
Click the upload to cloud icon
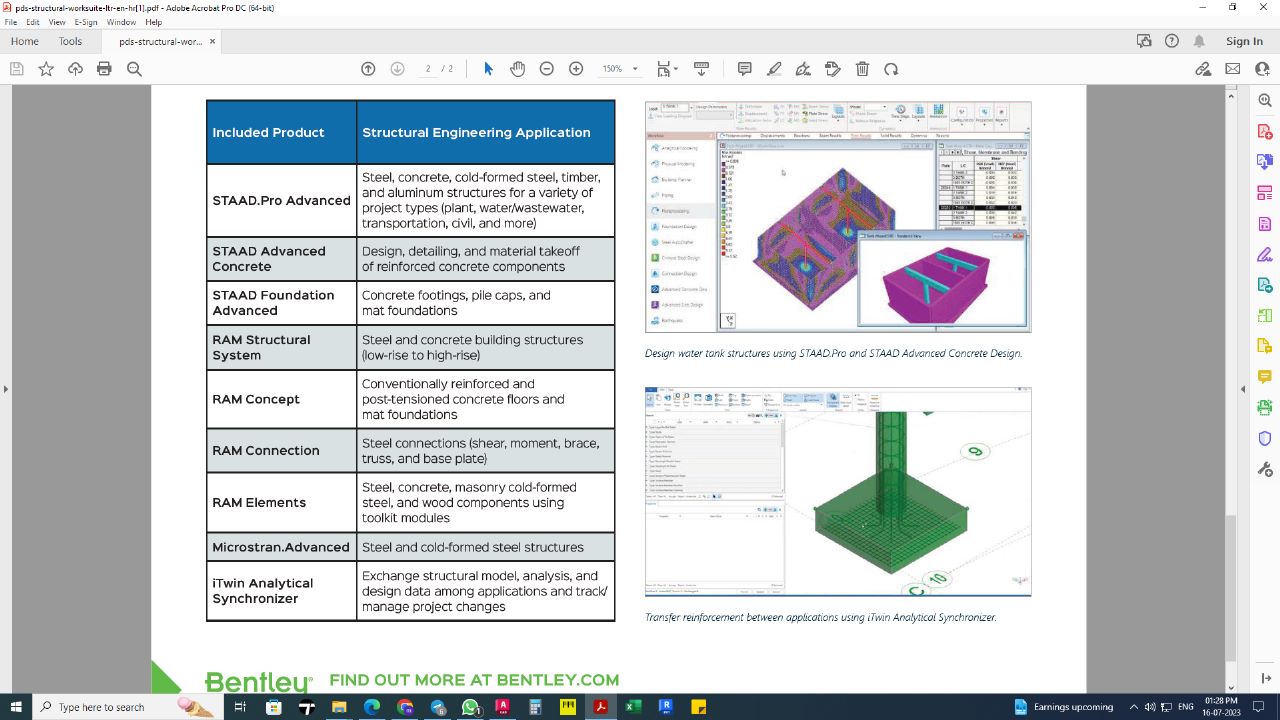[75, 69]
